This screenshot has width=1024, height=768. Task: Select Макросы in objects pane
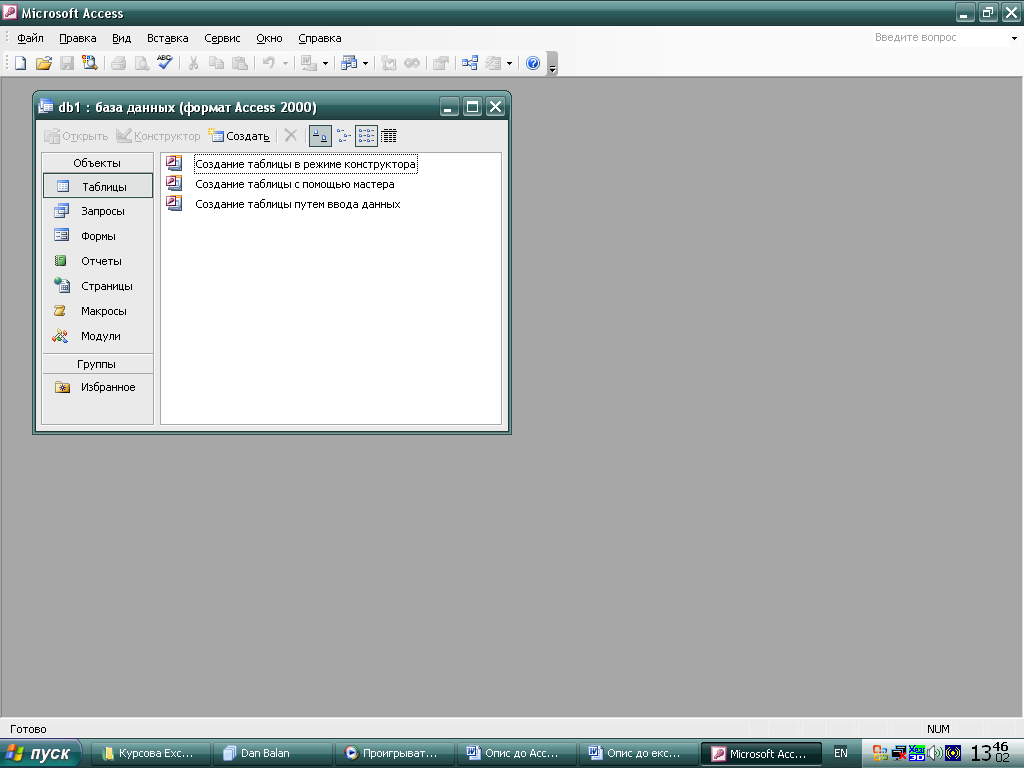pyautogui.click(x=98, y=311)
